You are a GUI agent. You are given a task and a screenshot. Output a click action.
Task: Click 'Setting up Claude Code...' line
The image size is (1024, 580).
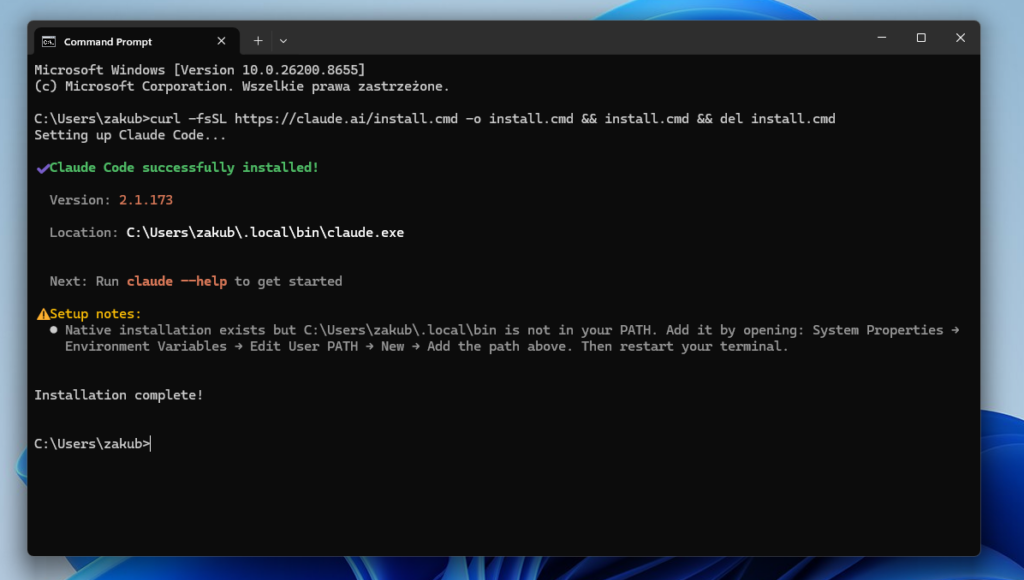(130, 135)
